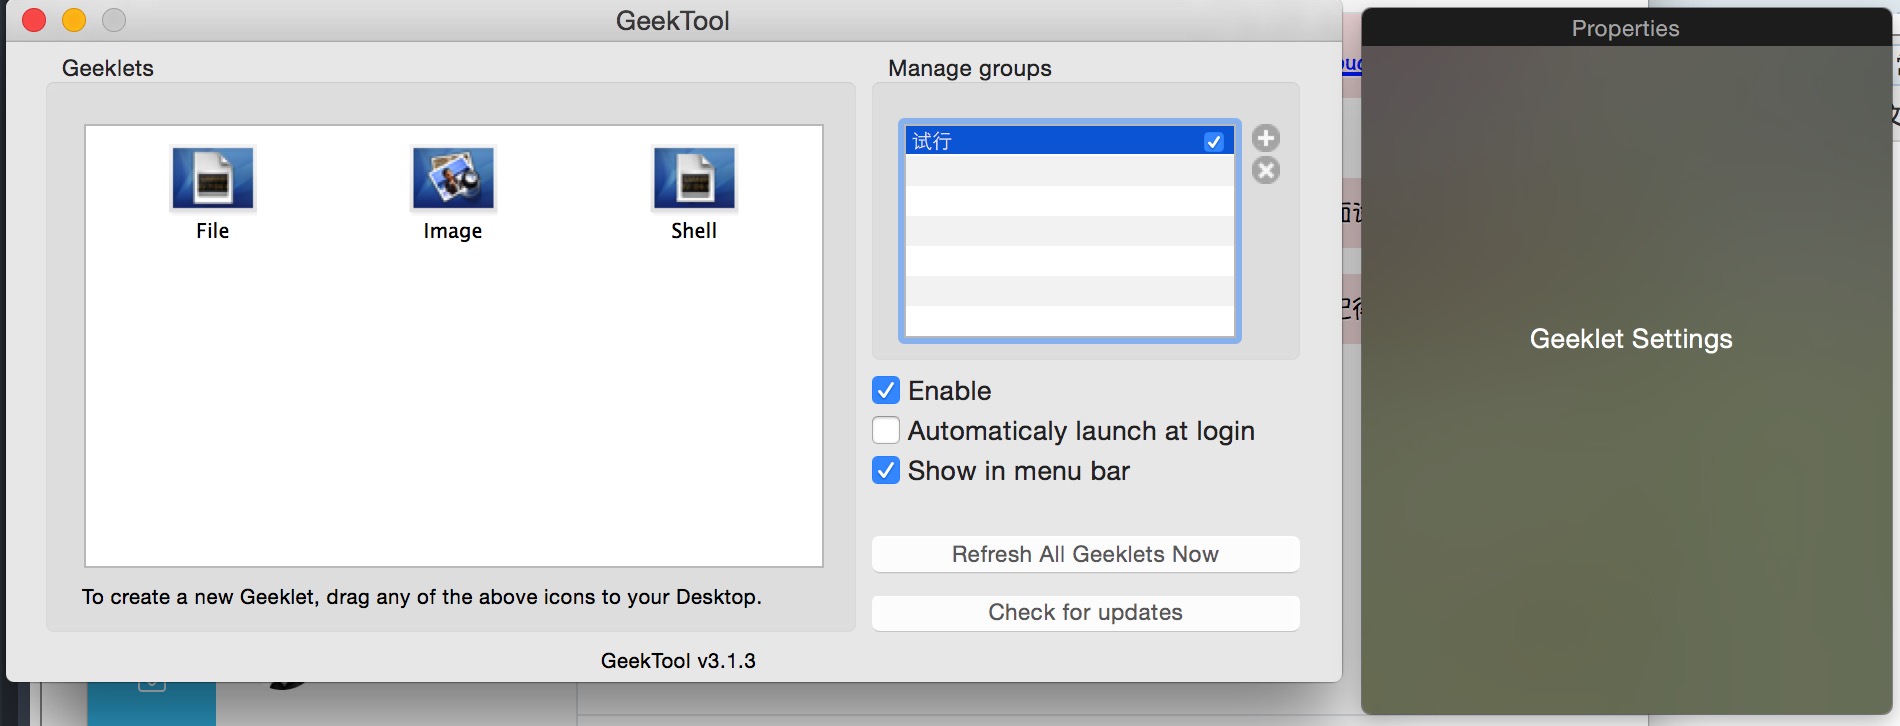
Task: Click Refresh All Geeklets Now
Action: point(1085,554)
